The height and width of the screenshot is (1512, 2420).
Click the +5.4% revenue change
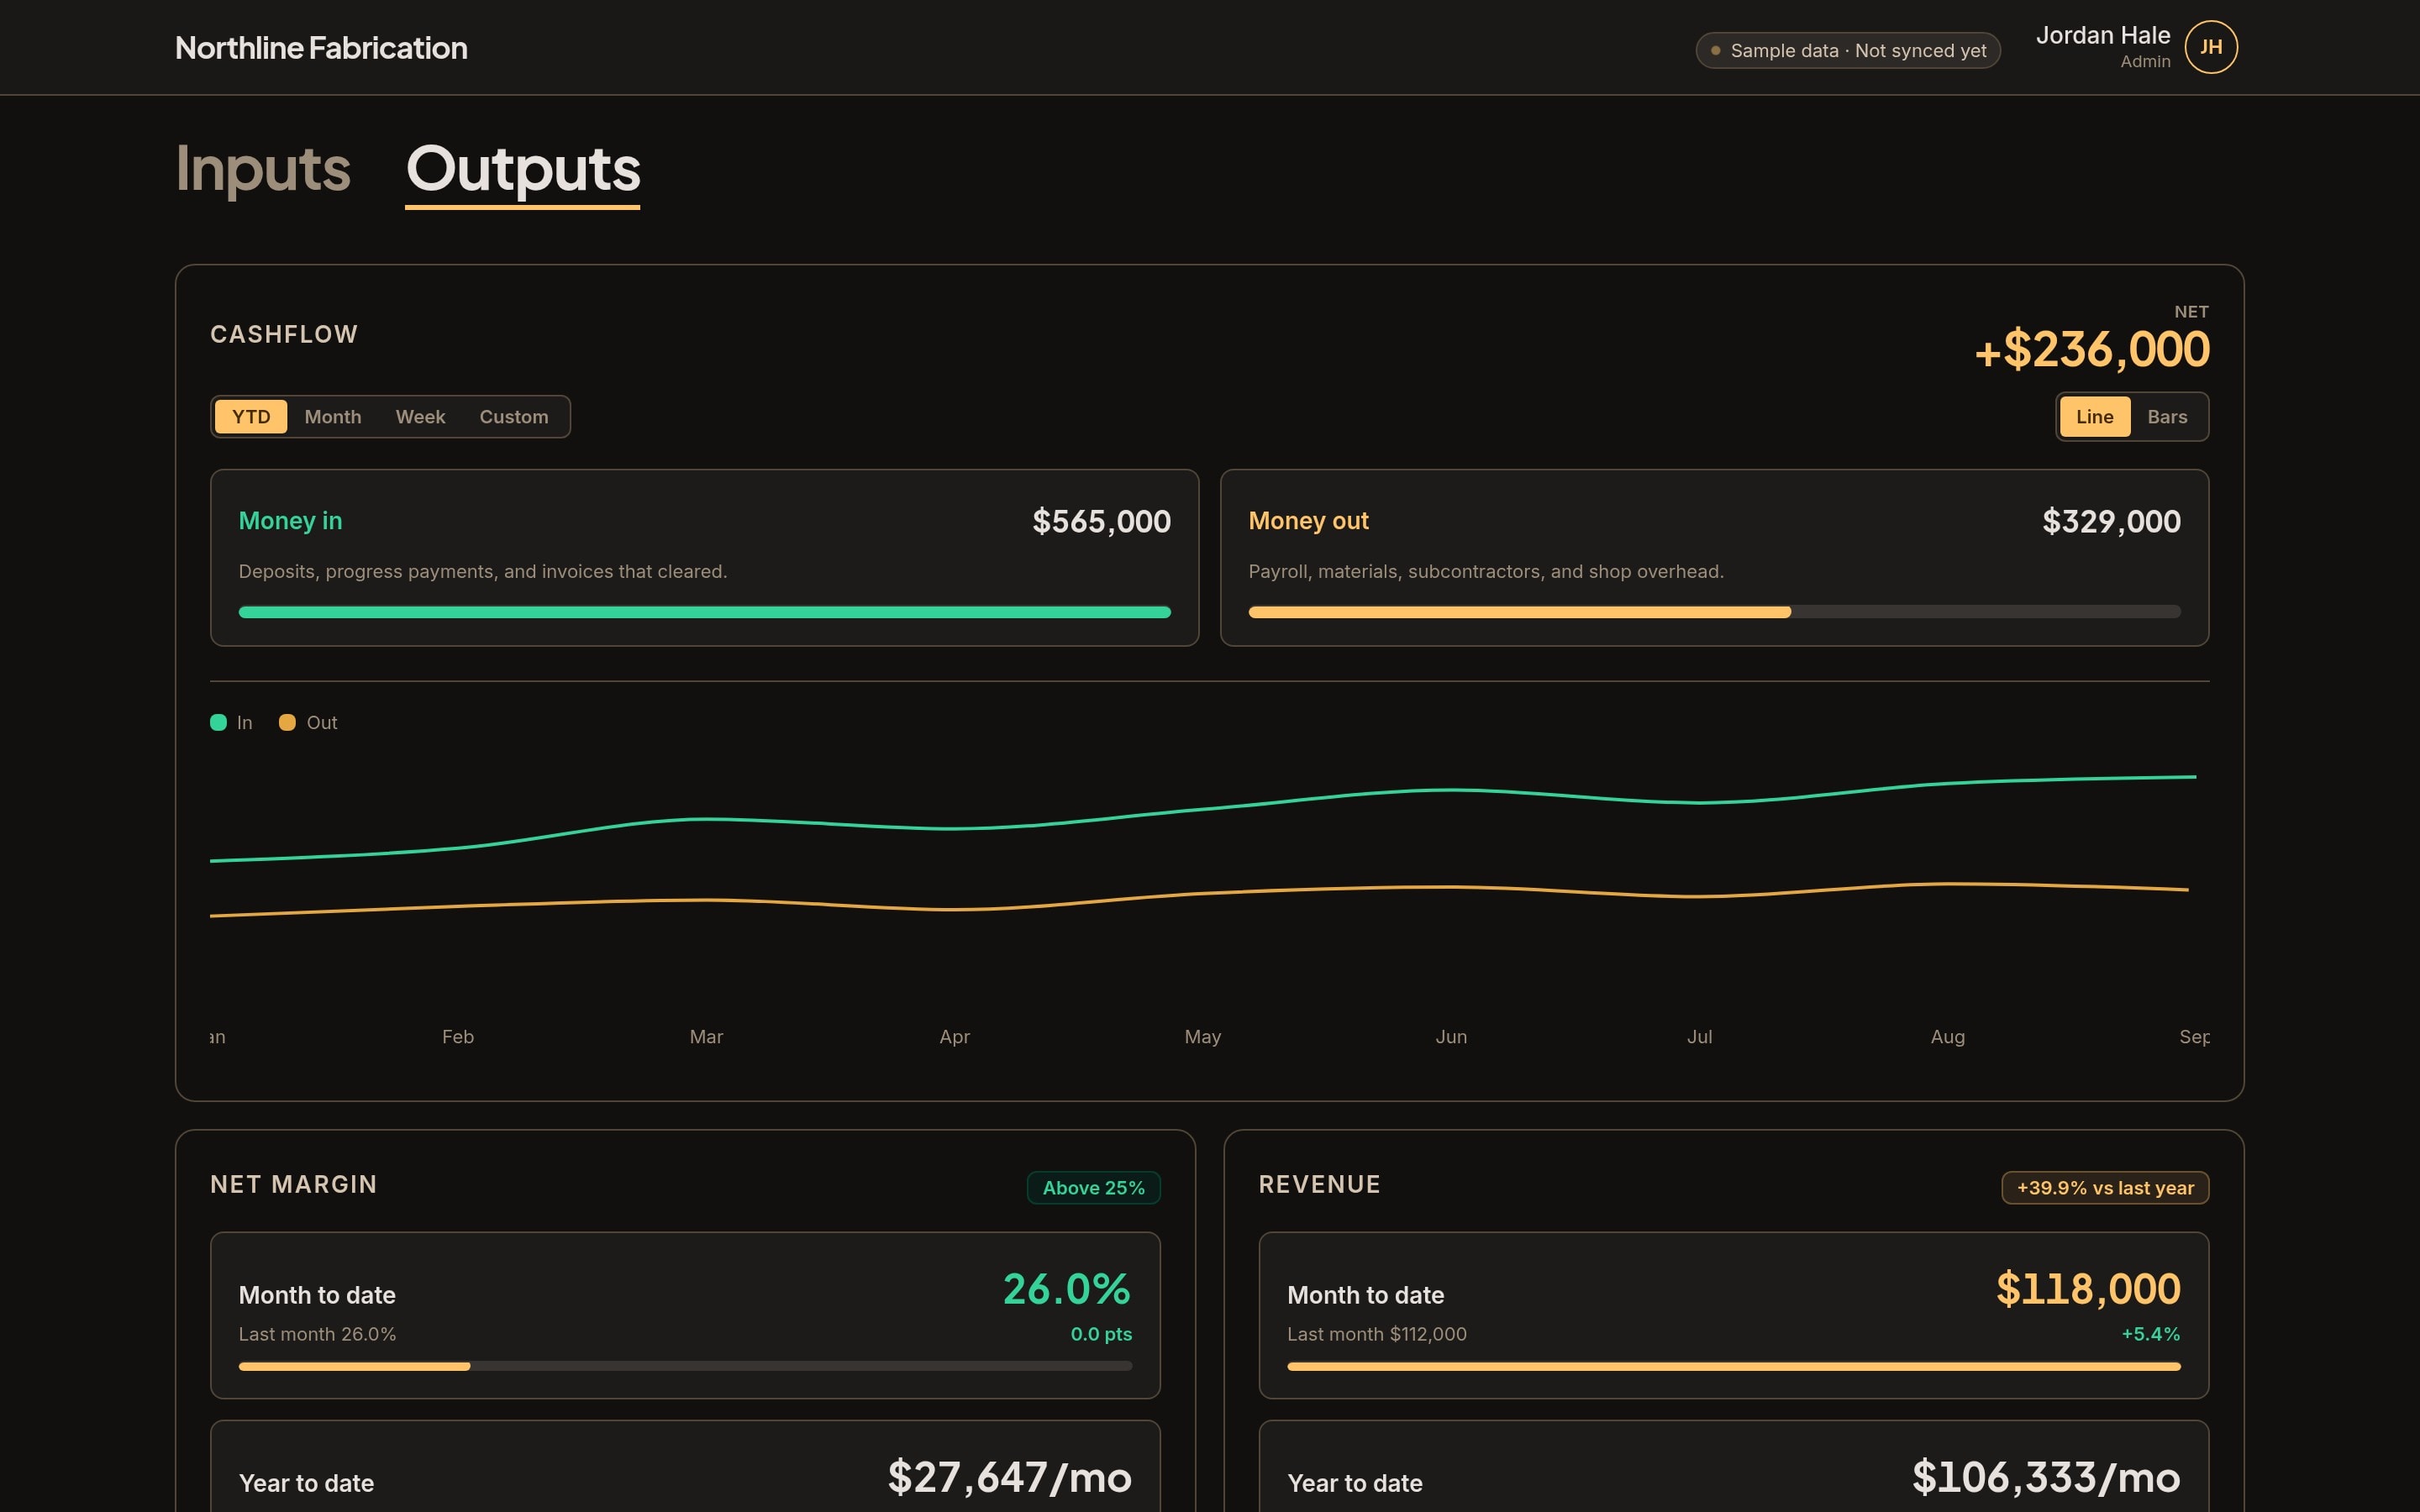[2151, 1334]
